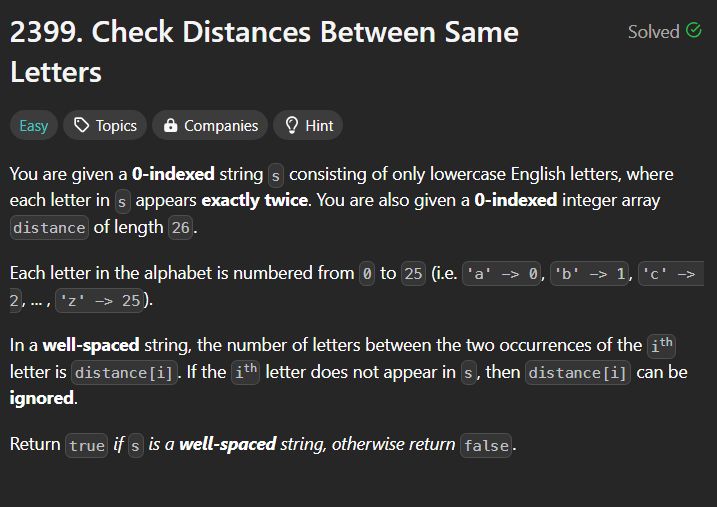Click the 'false' code chip
This screenshot has width=717, height=507.
[x=486, y=445]
